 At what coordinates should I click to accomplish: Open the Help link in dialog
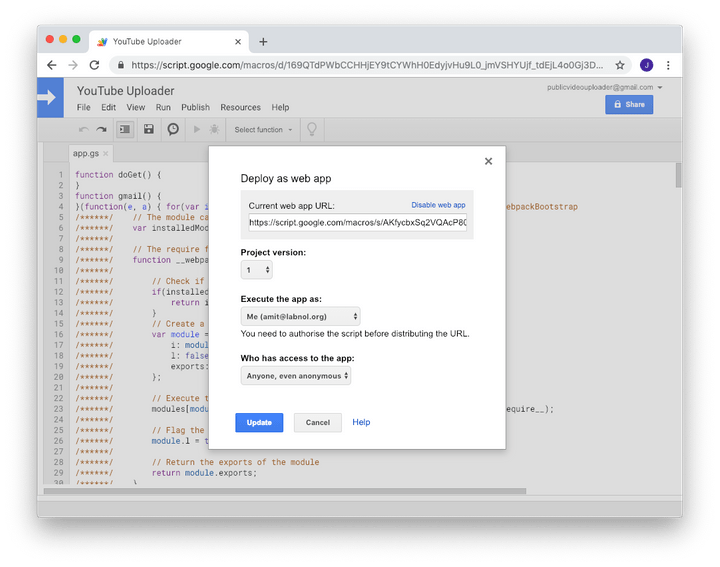pyautogui.click(x=361, y=422)
